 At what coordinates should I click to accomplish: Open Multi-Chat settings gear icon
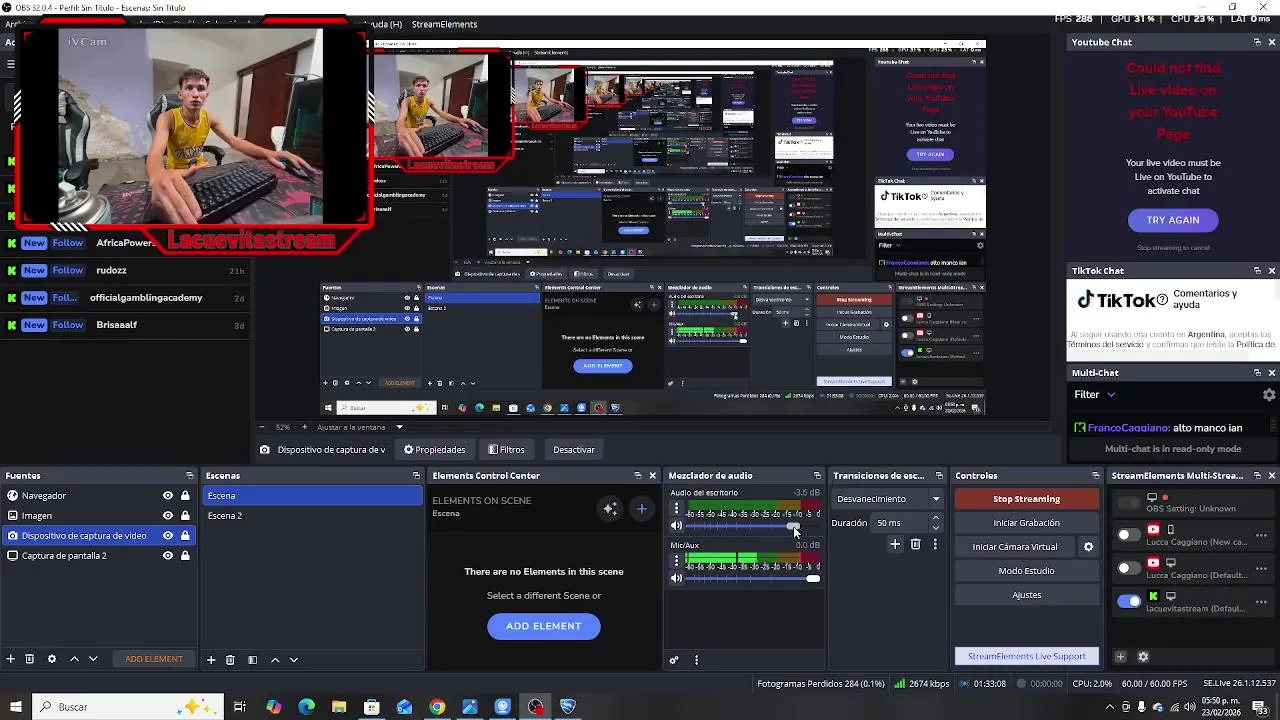point(1269,395)
